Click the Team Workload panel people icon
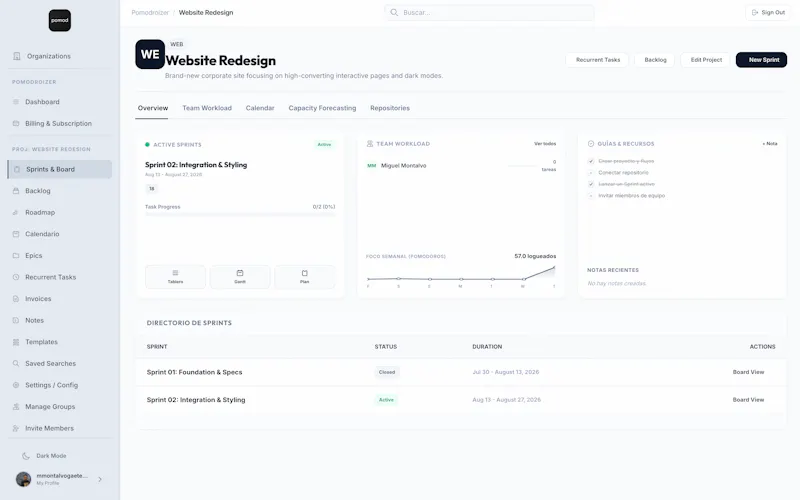The image size is (800, 500). (x=370, y=144)
